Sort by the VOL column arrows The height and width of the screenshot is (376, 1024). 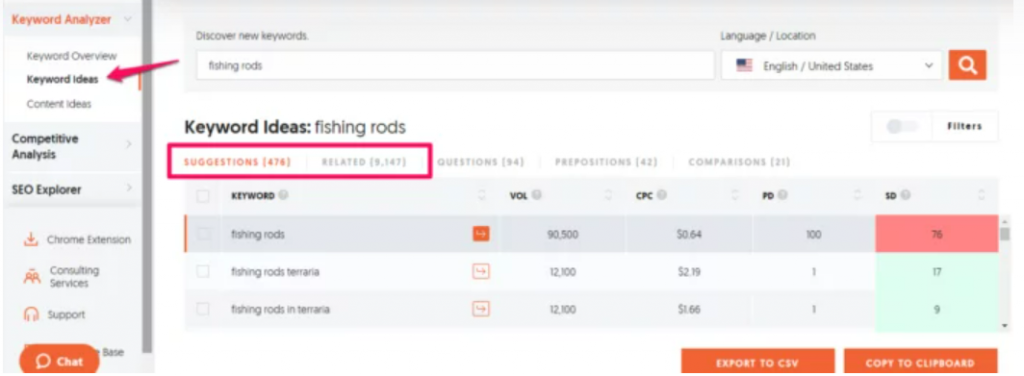click(609, 195)
